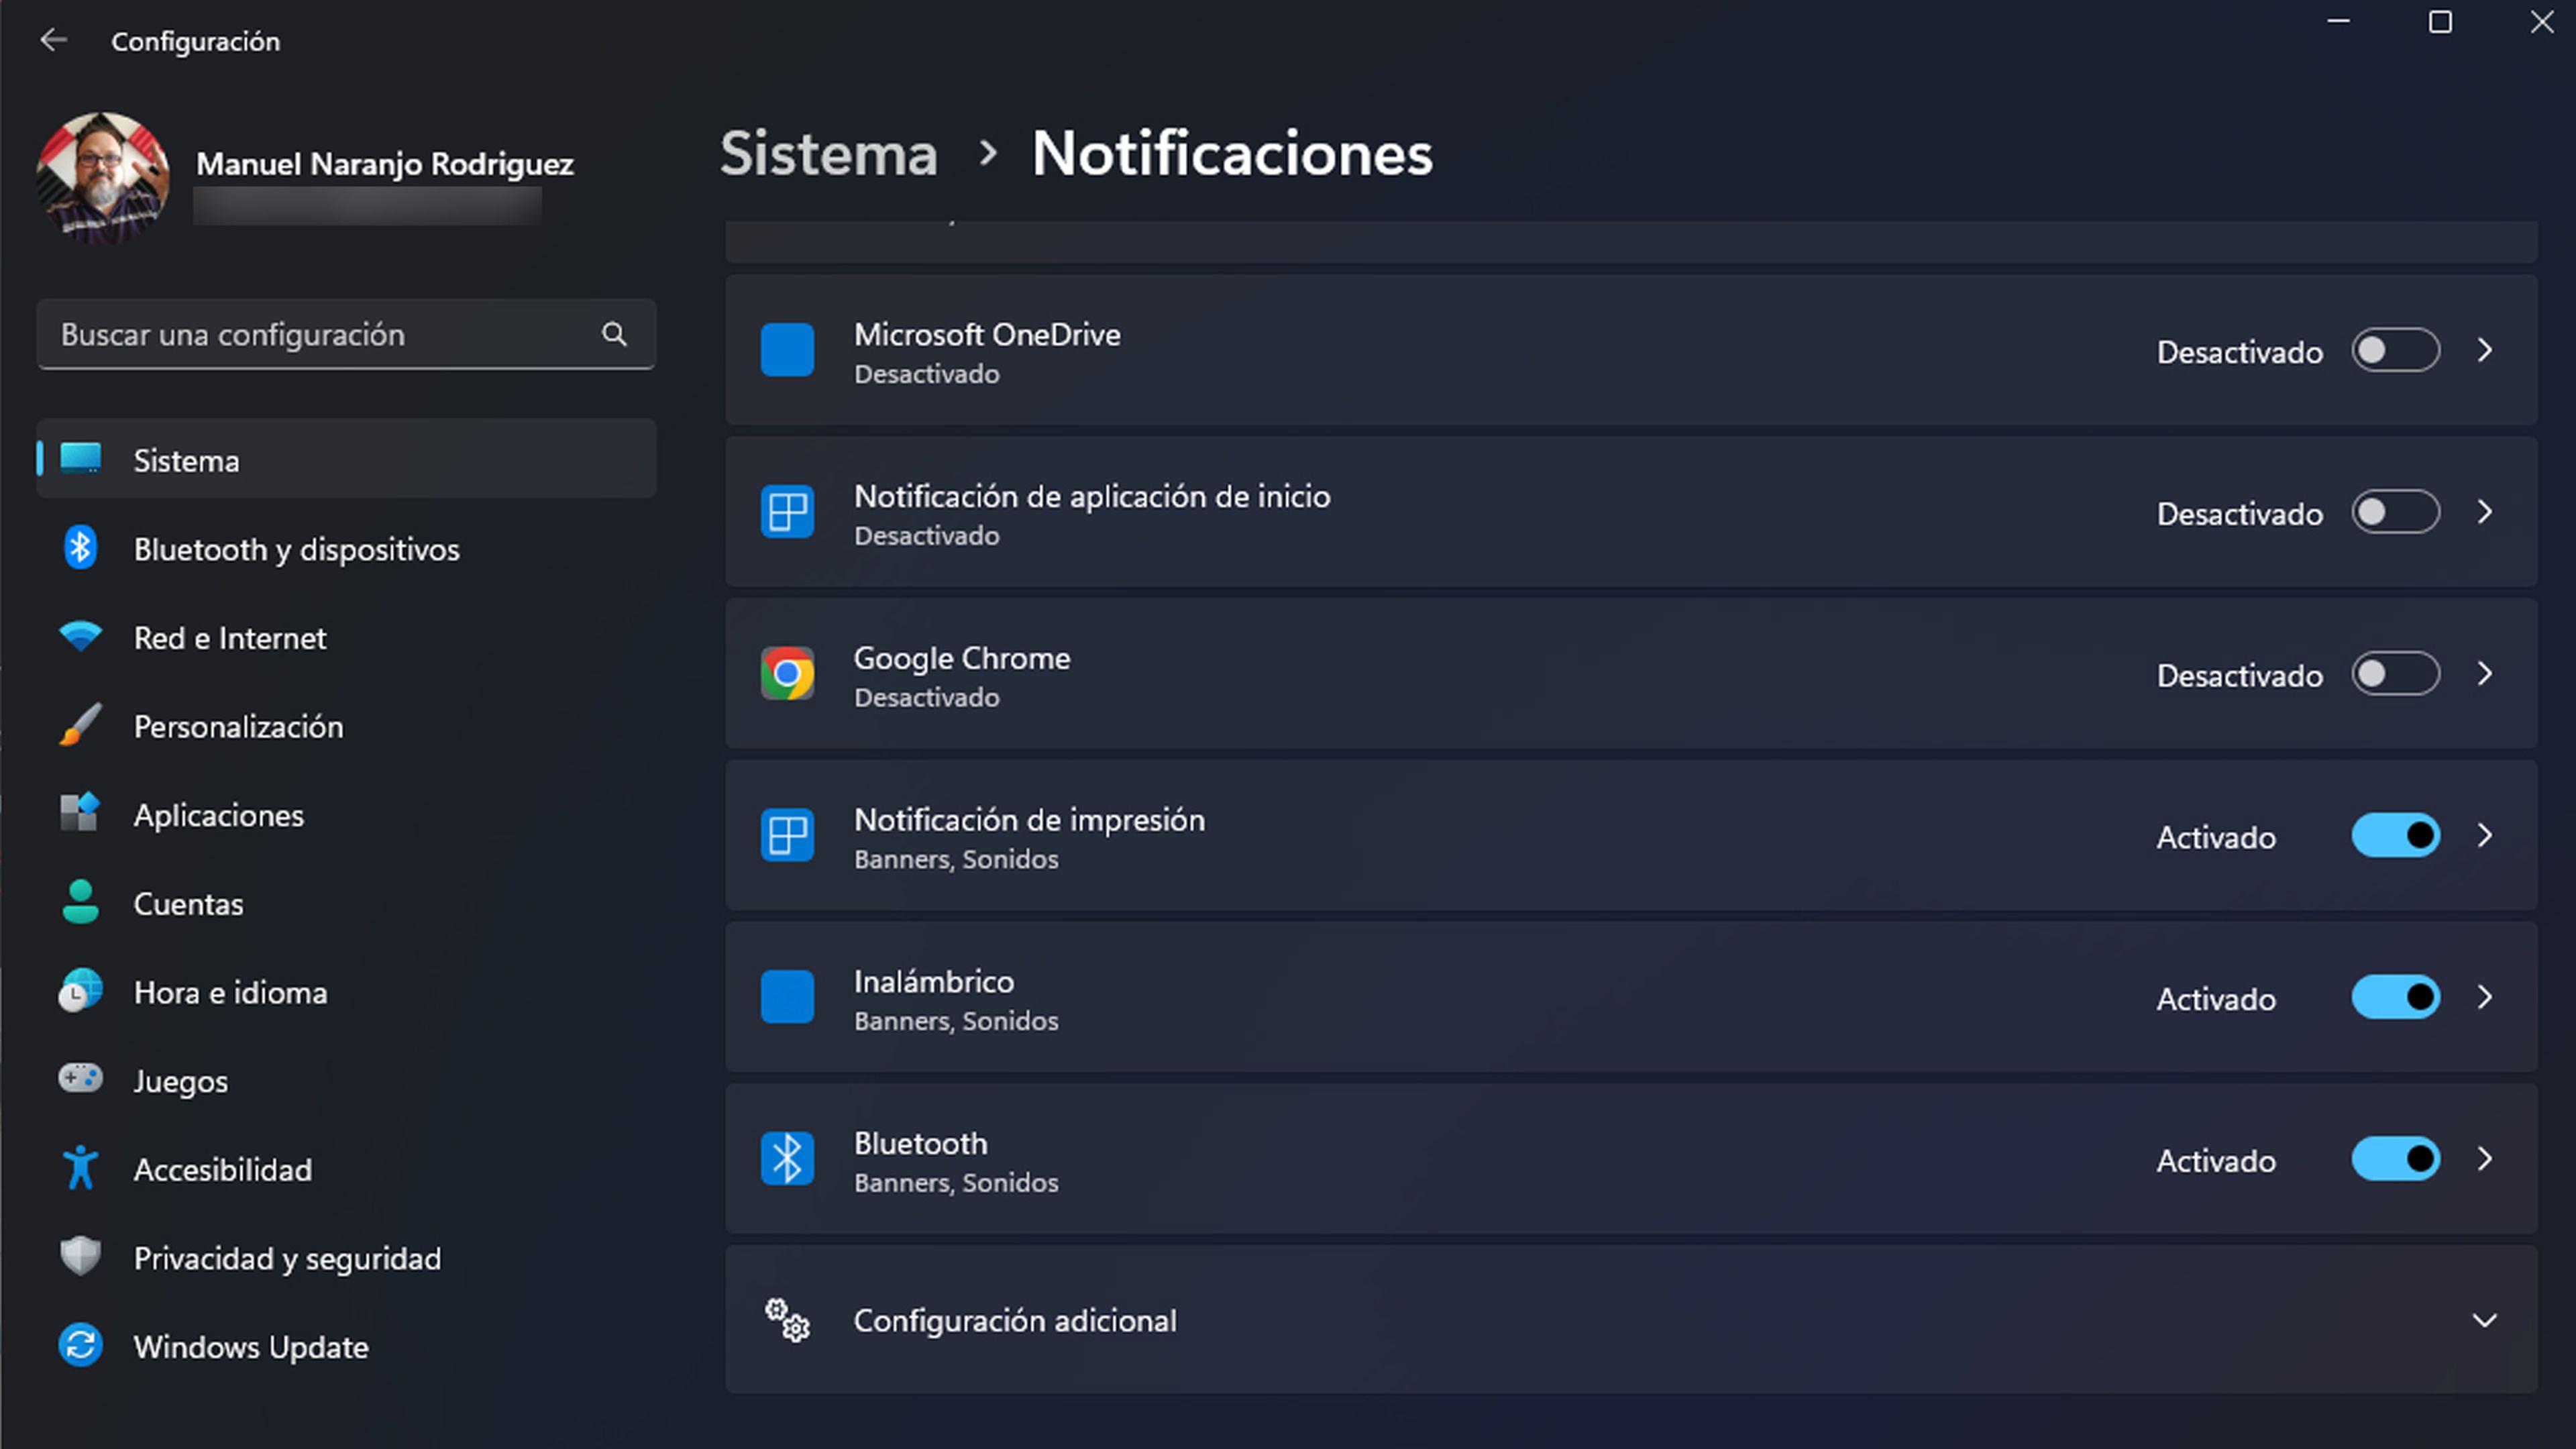Image resolution: width=2576 pixels, height=1449 pixels.
Task: Open Hora e idioma settings
Action: pyautogui.click(x=346, y=992)
